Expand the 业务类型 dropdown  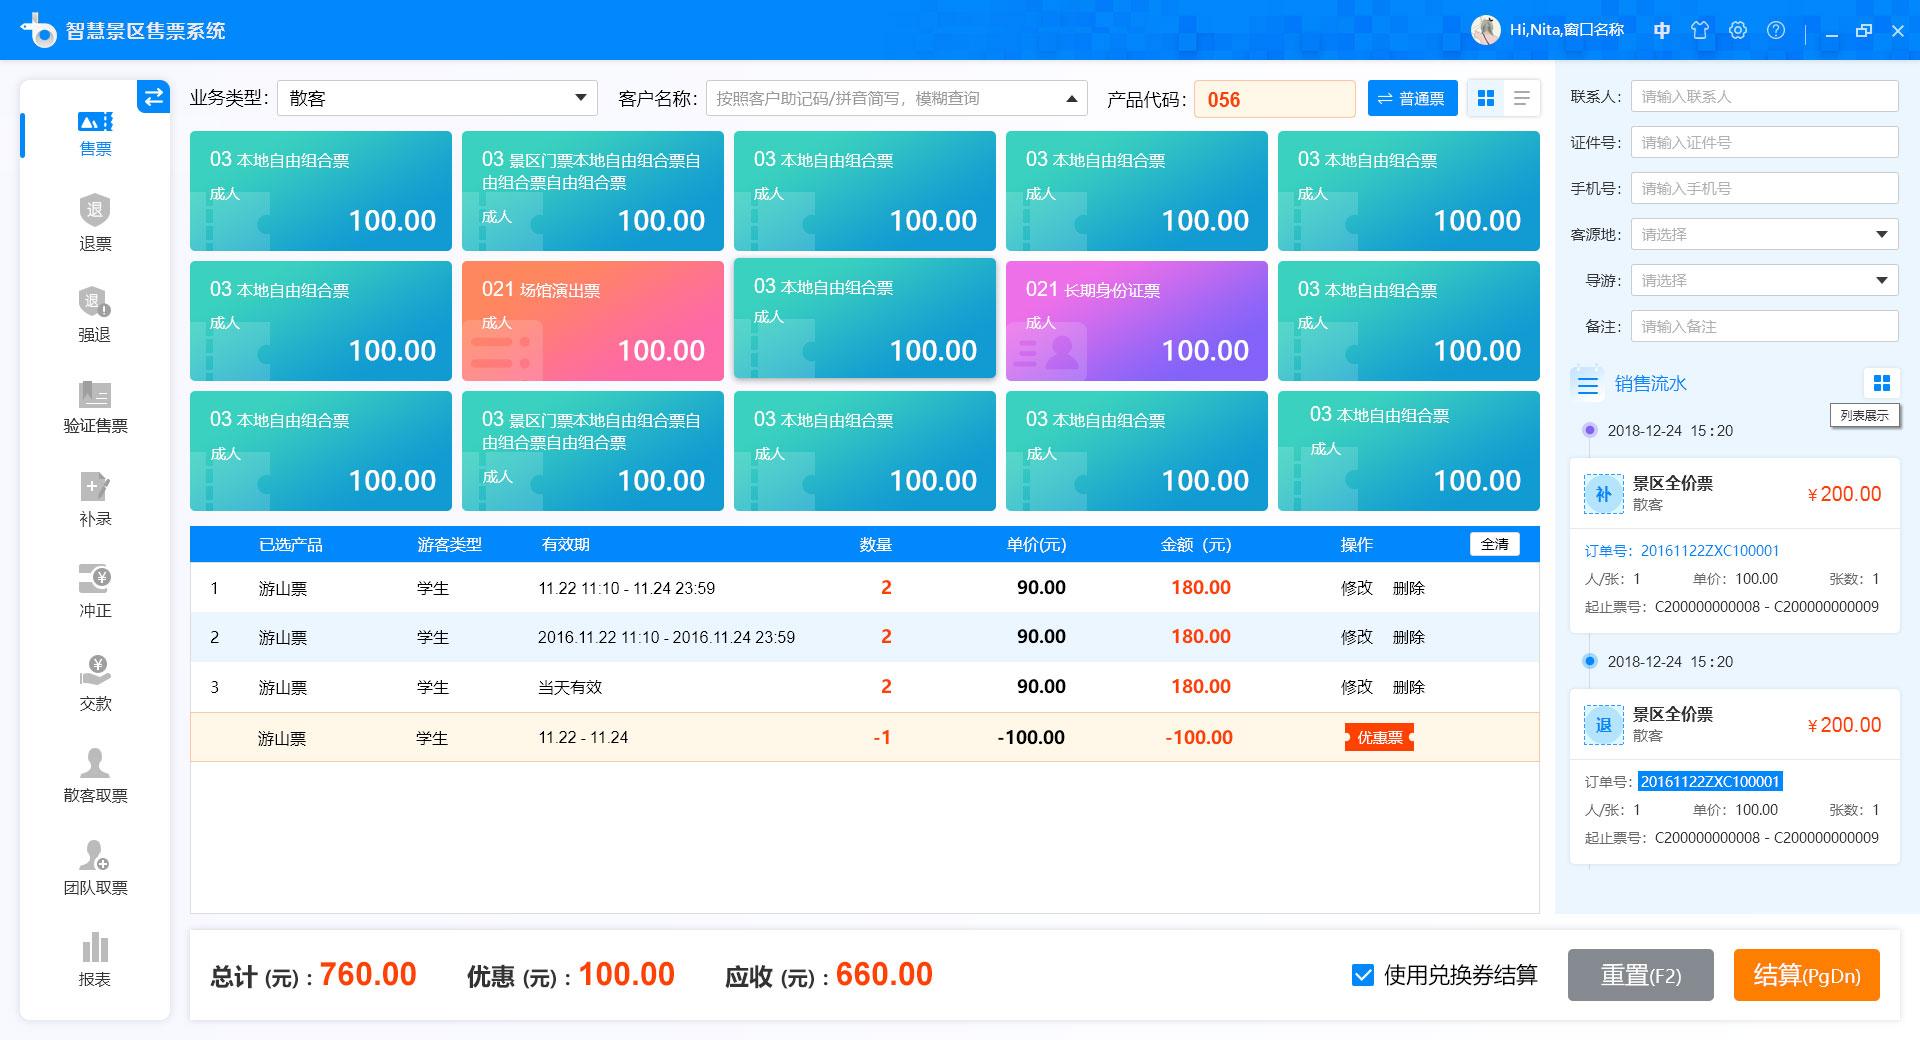click(x=437, y=98)
